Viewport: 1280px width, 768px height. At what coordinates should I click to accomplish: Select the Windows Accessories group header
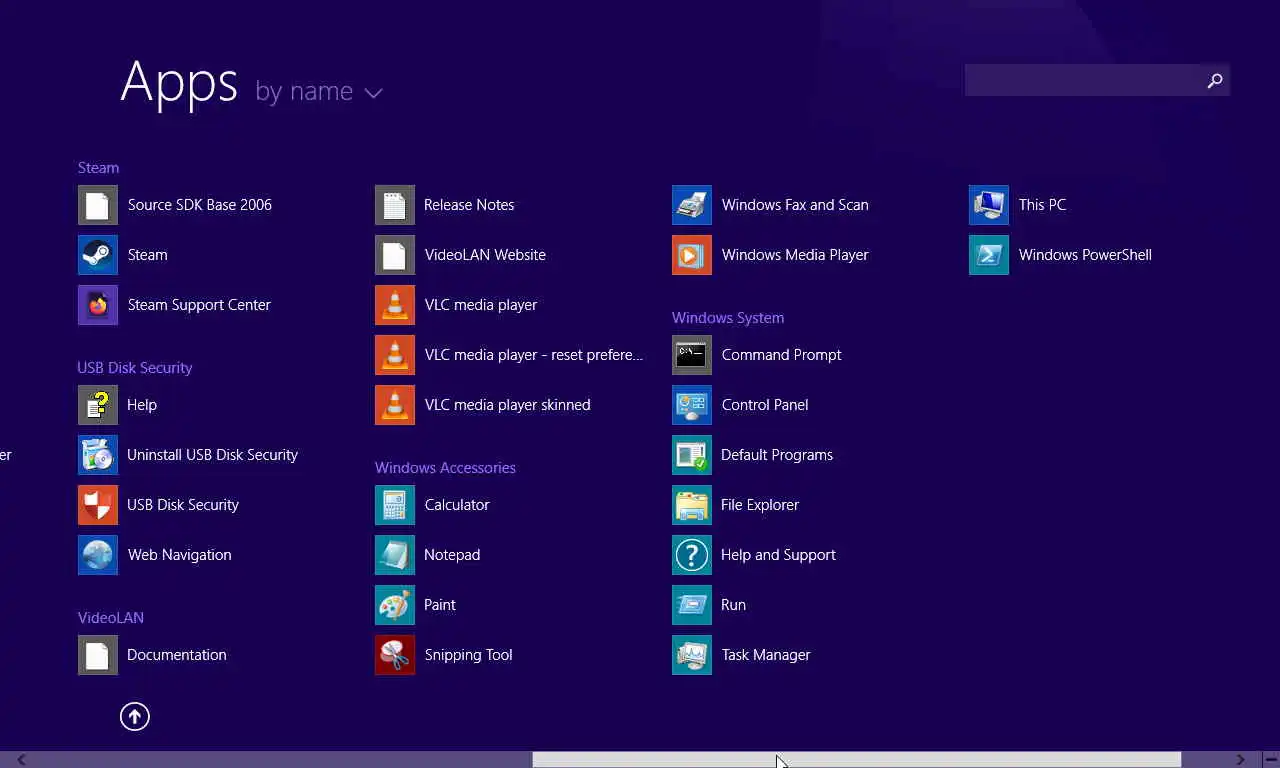coord(445,468)
